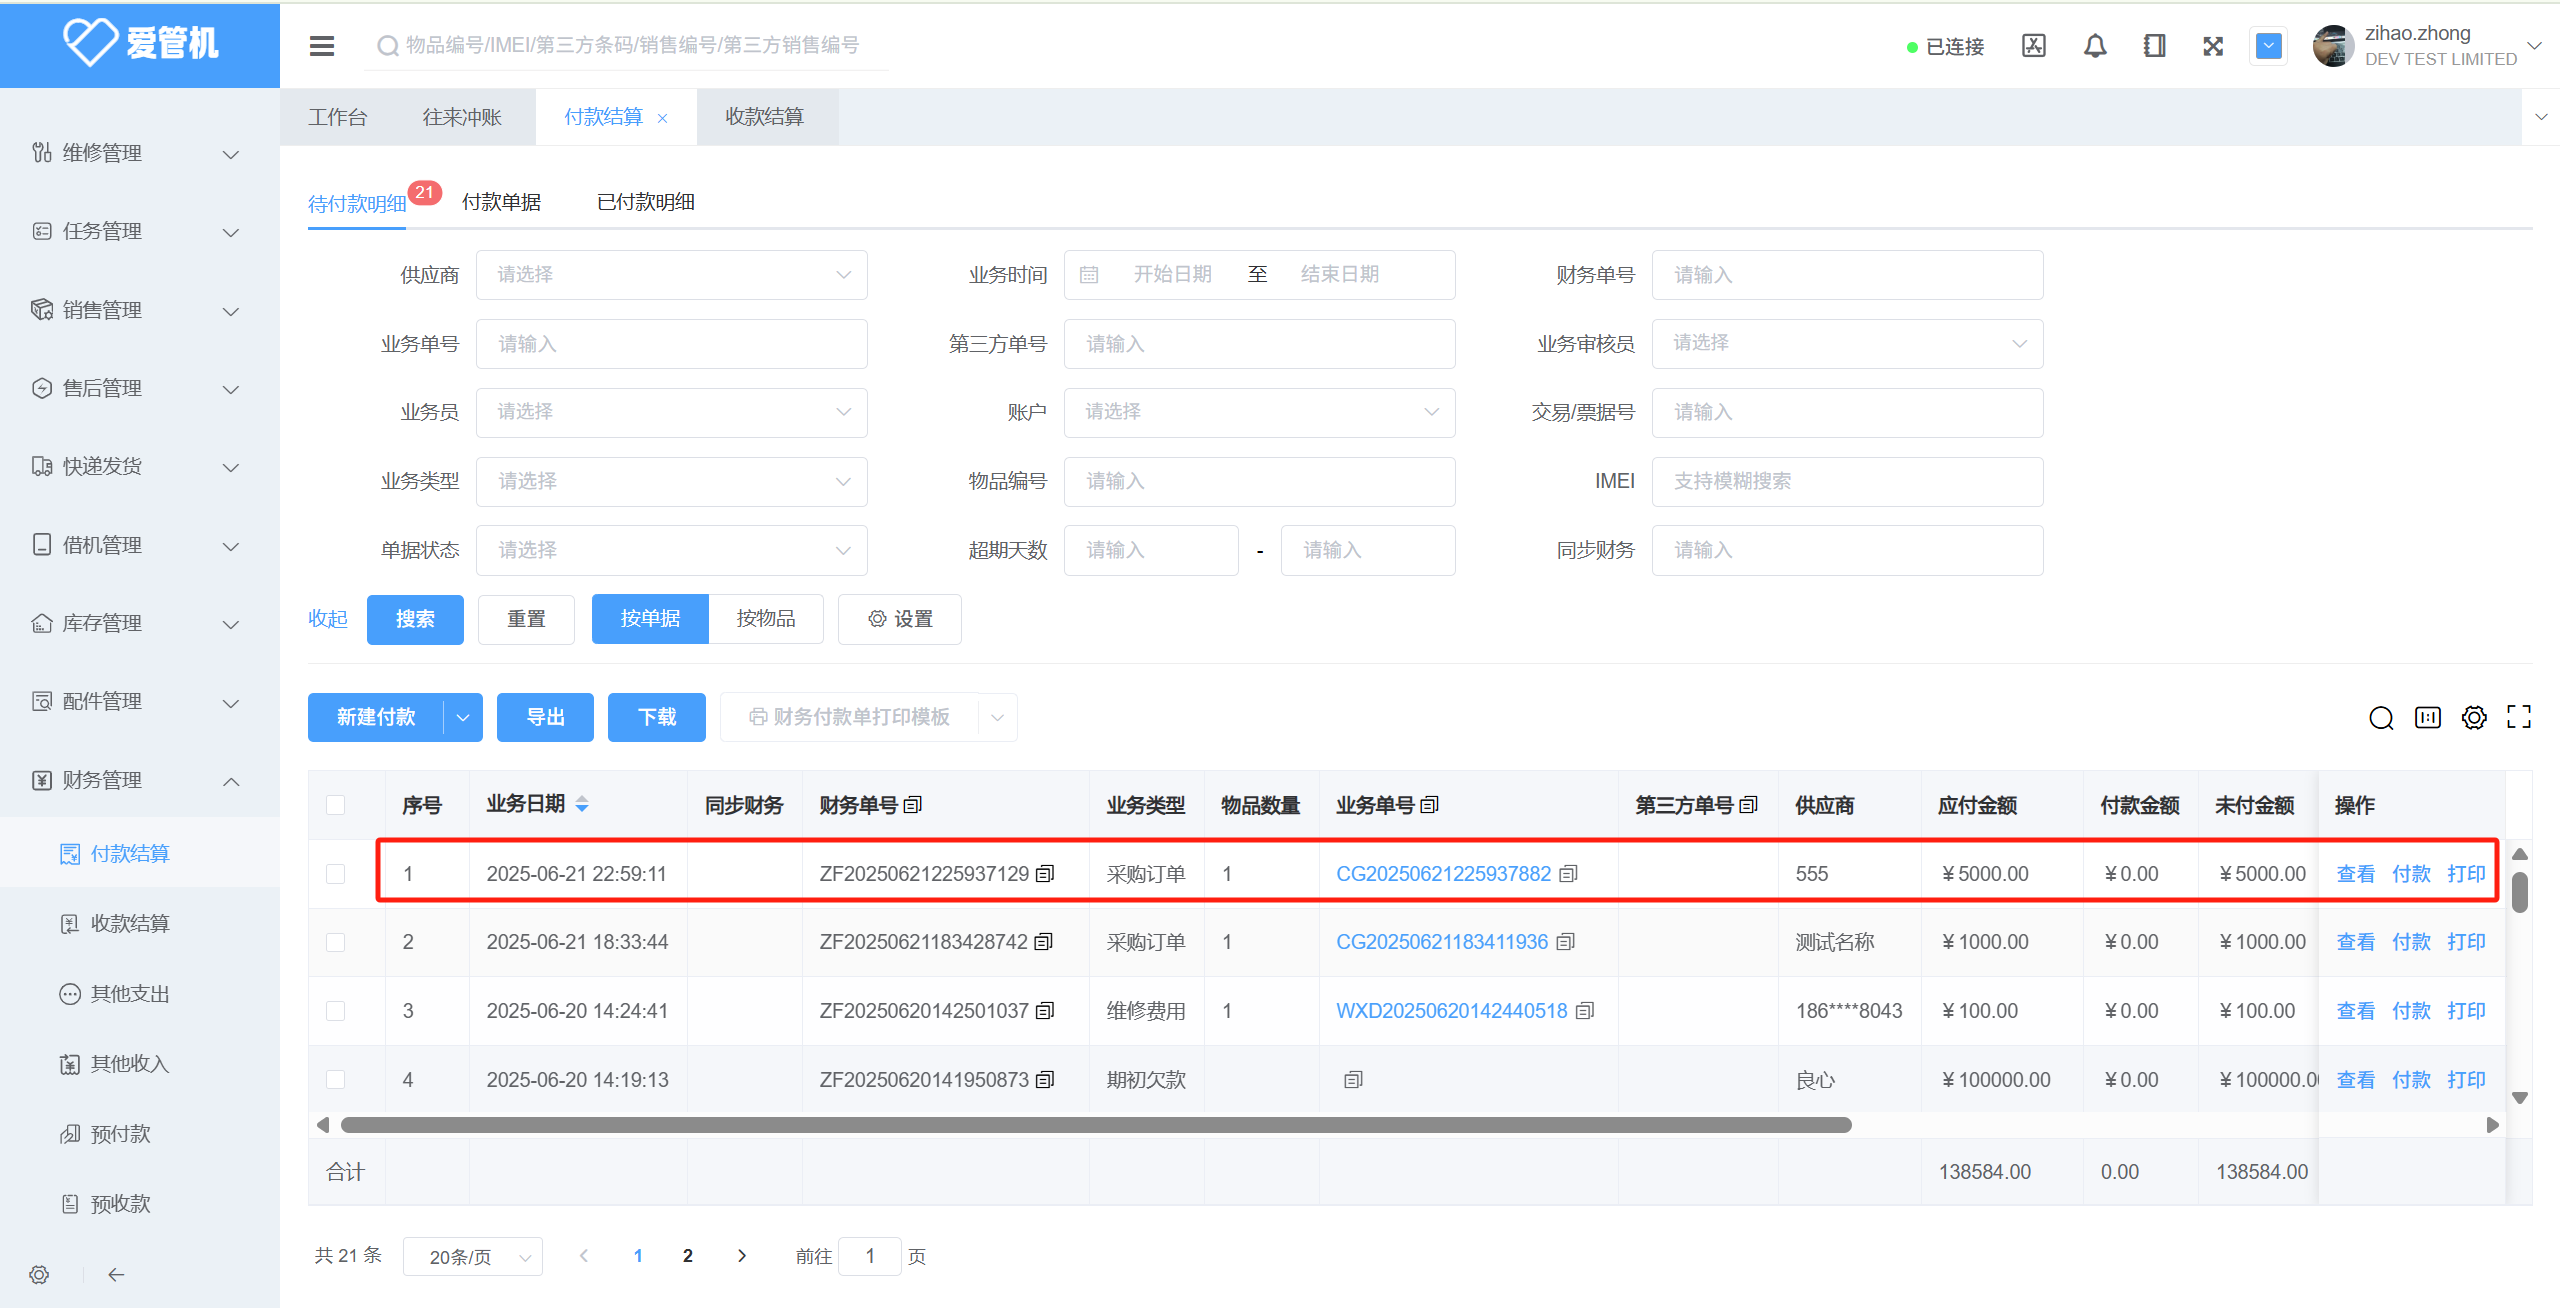Open the calculator-style icon in top bar
Screen dimensions: 2560x1308
(2034, 46)
